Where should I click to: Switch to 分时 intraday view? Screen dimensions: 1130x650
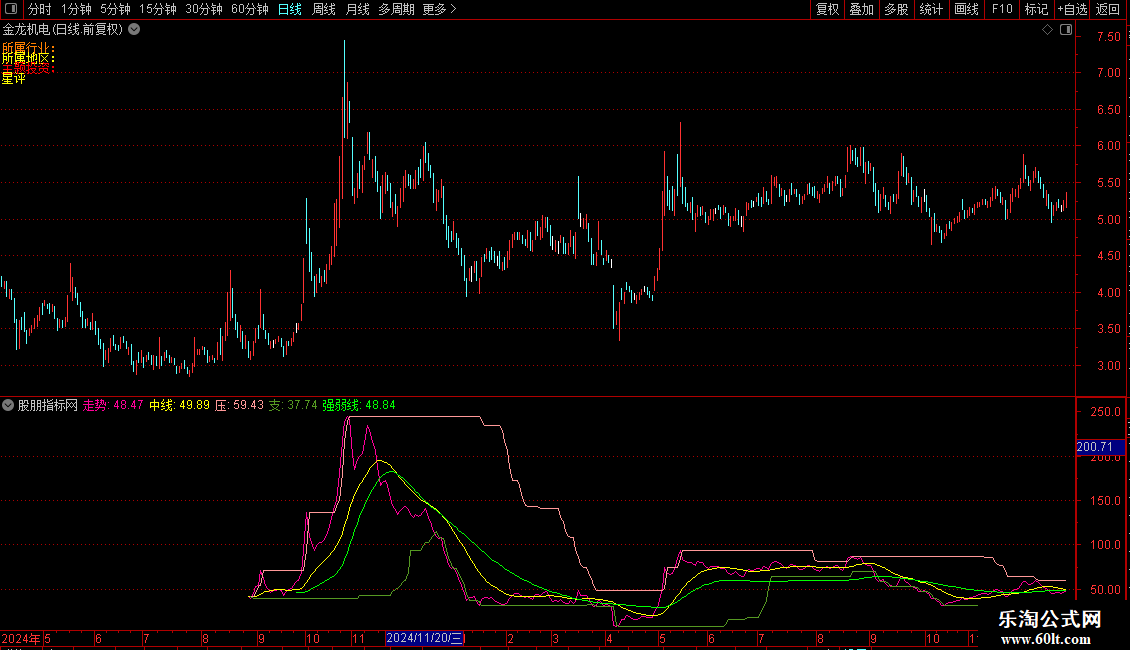[40, 9]
